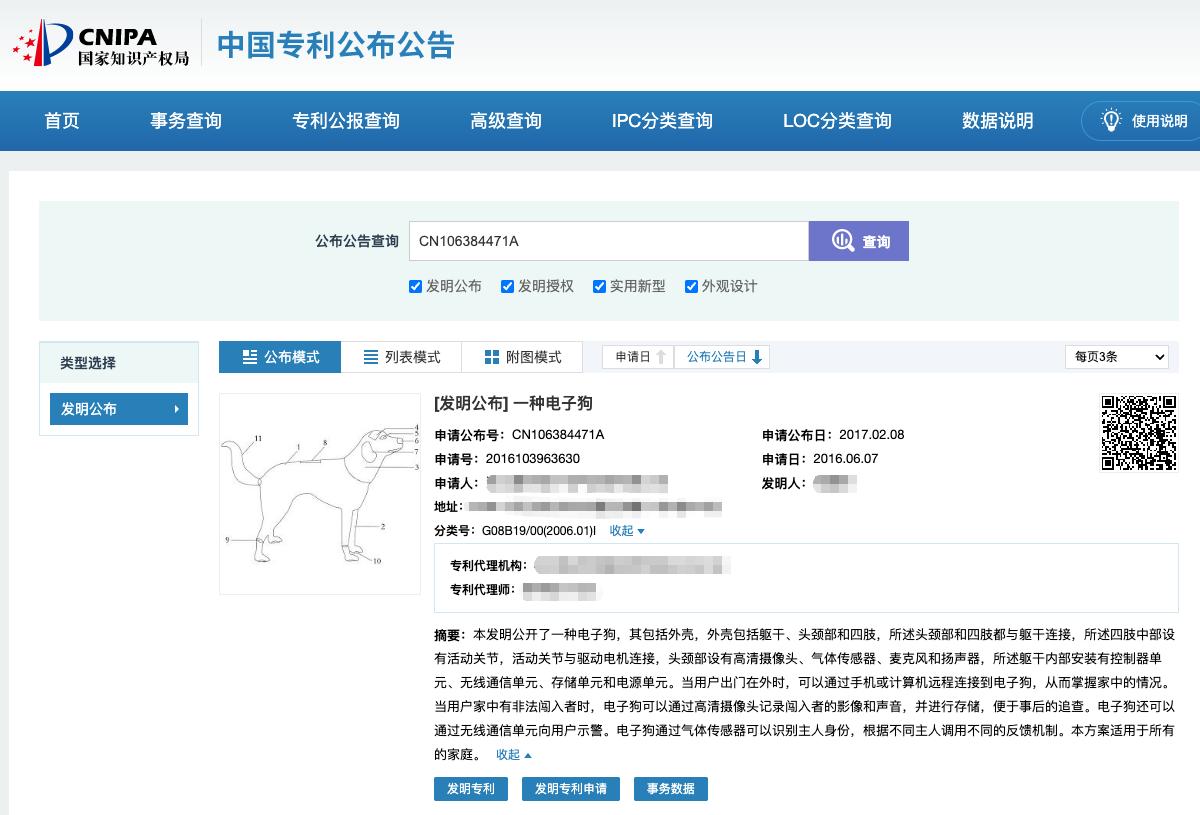Switch to list mode view
1200x815 pixels.
point(401,357)
